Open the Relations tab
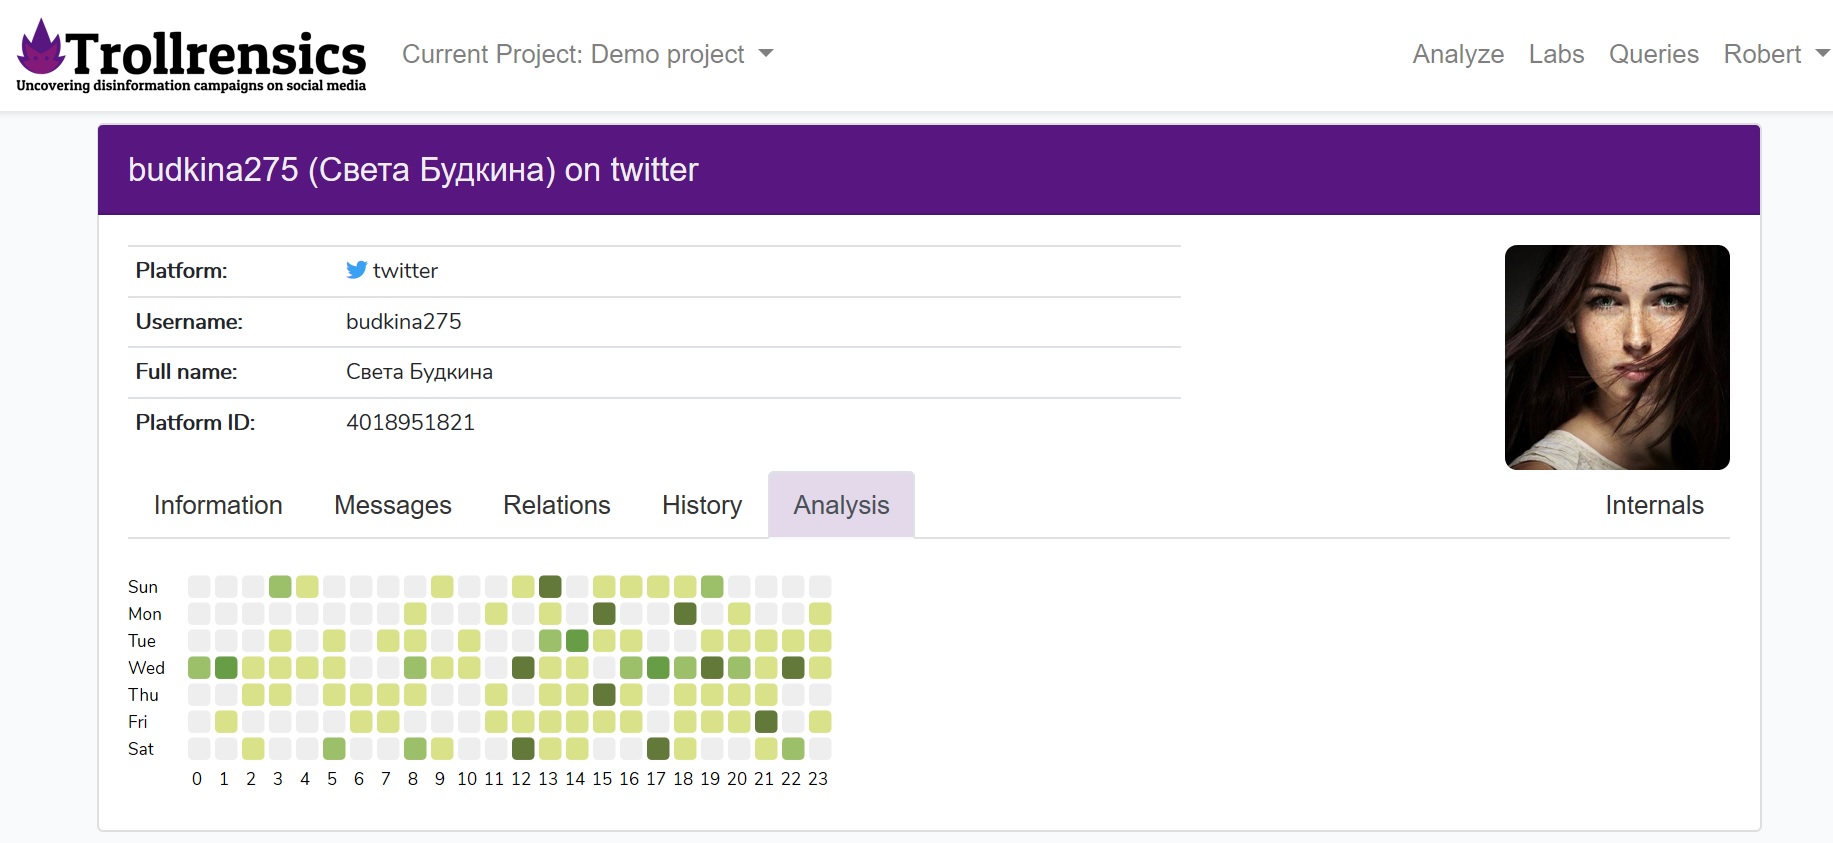The height and width of the screenshot is (843, 1833). (557, 505)
